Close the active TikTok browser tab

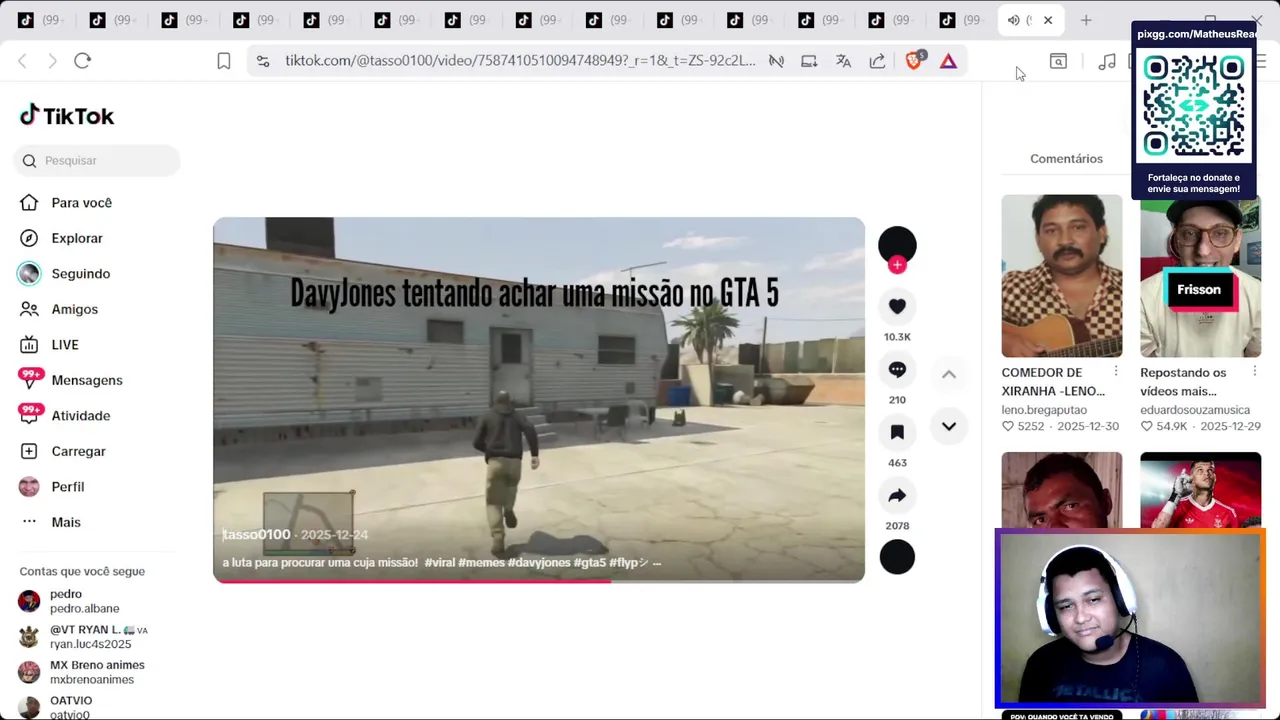pos(1048,20)
